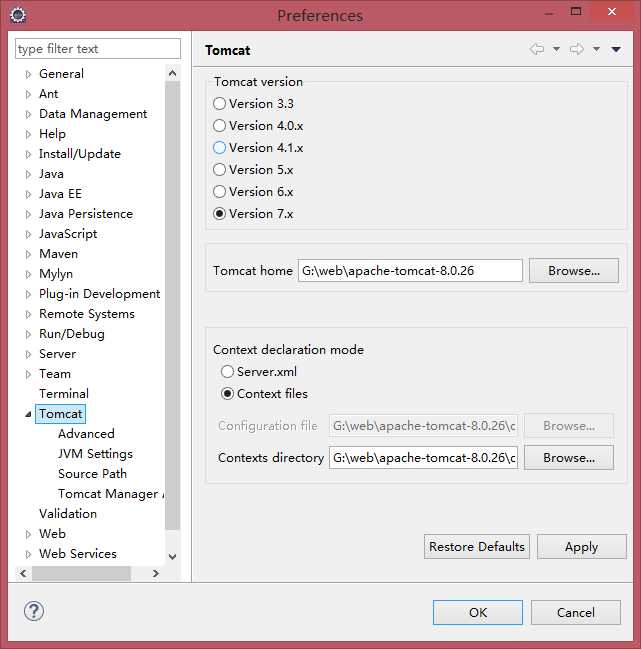Click the tree horizontal scrollbar thumb
This screenshot has width=641, height=649.
tap(82, 573)
